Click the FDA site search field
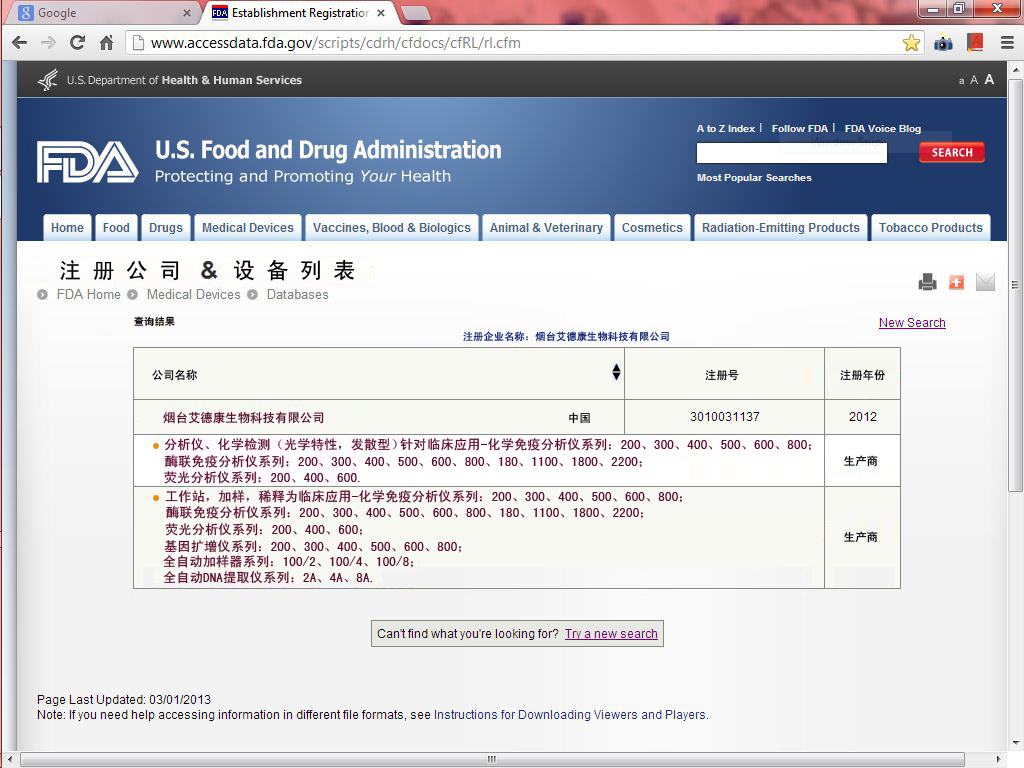The height and width of the screenshot is (768, 1024). (x=792, y=153)
